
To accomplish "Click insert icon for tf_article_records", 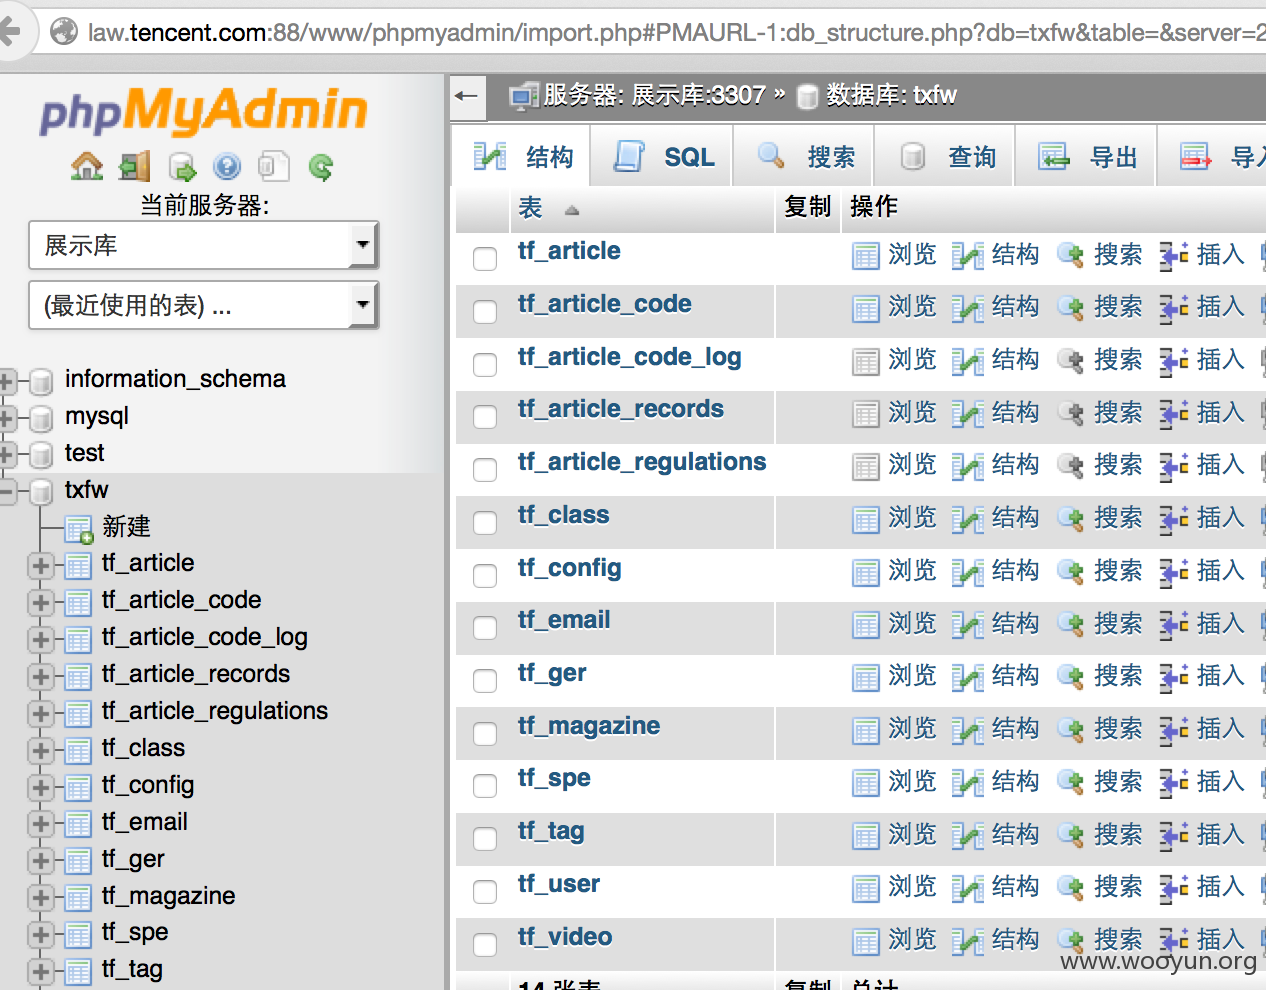I will [1174, 414].
